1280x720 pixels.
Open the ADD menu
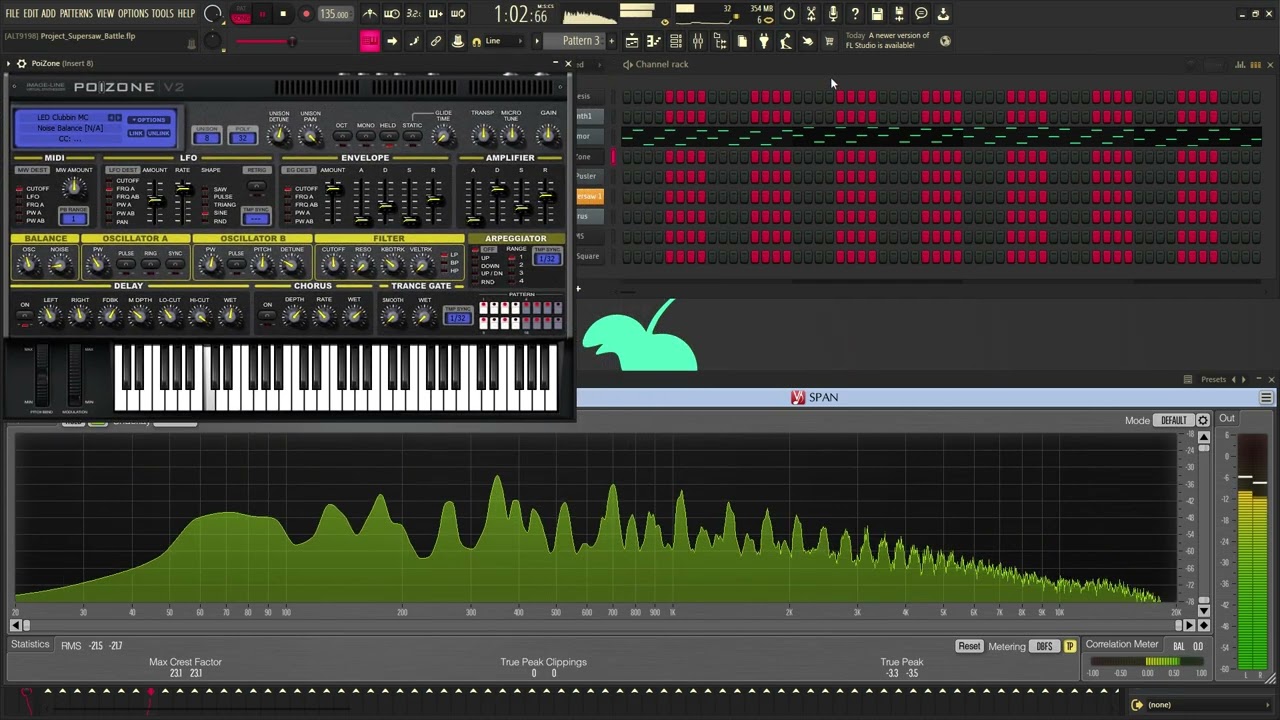[x=48, y=14]
